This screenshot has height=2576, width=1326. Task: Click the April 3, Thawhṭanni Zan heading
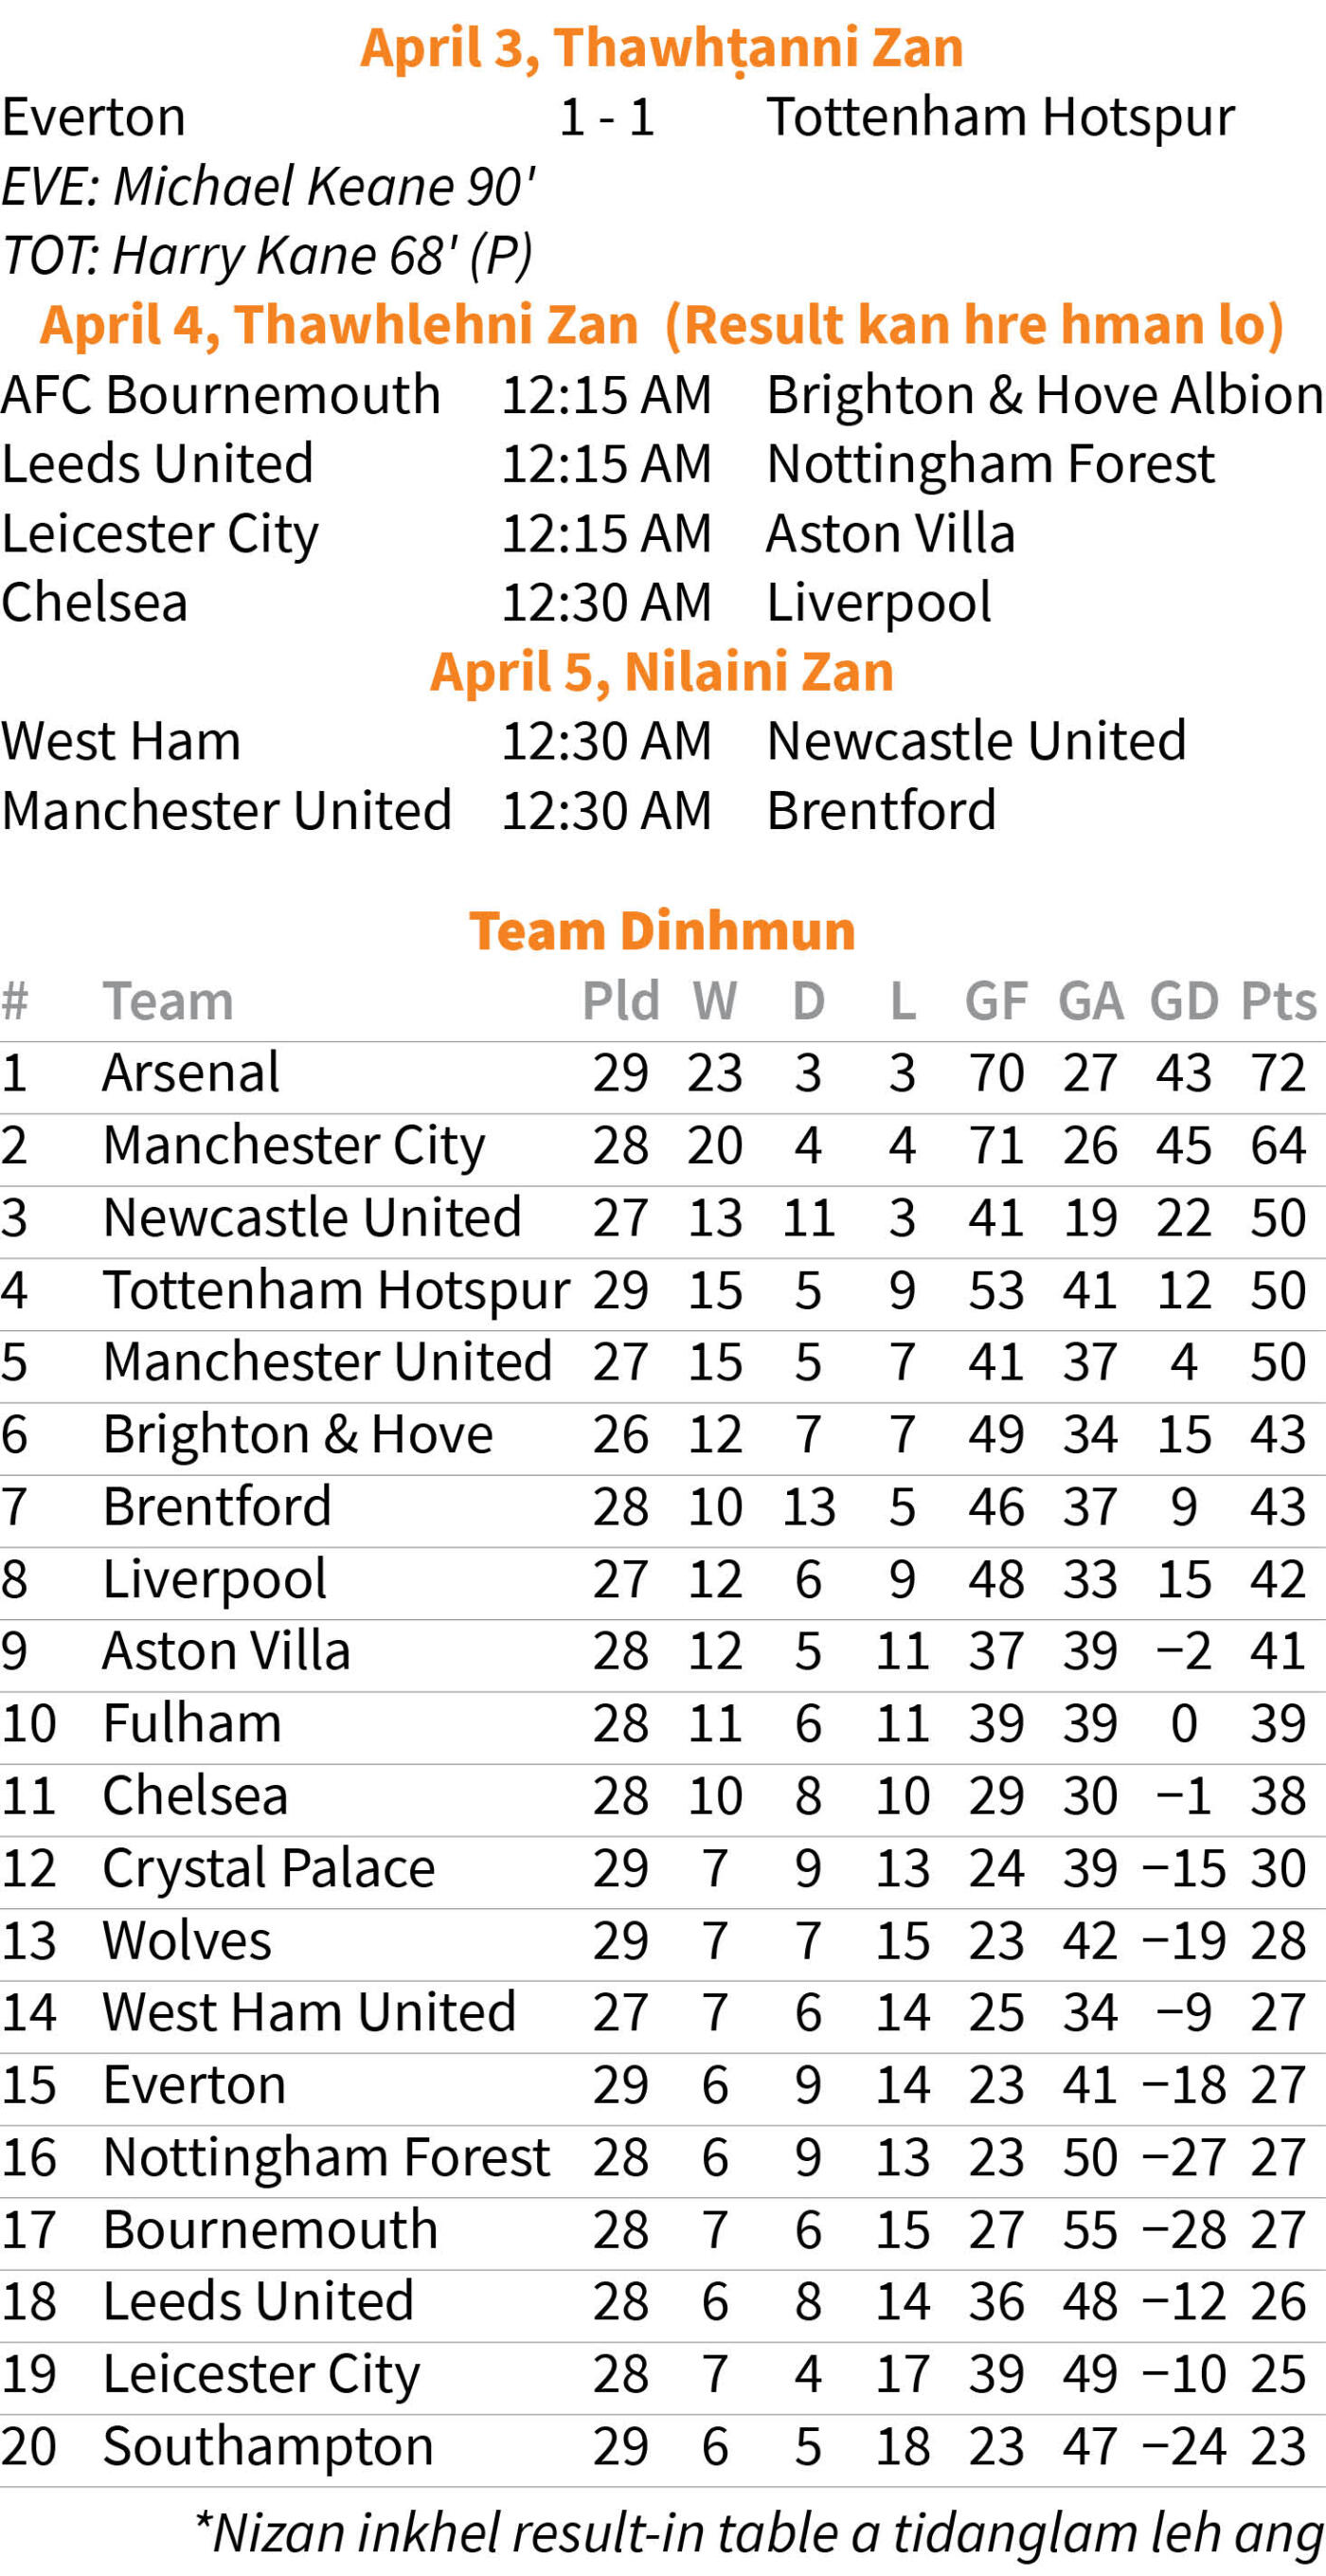(662, 48)
